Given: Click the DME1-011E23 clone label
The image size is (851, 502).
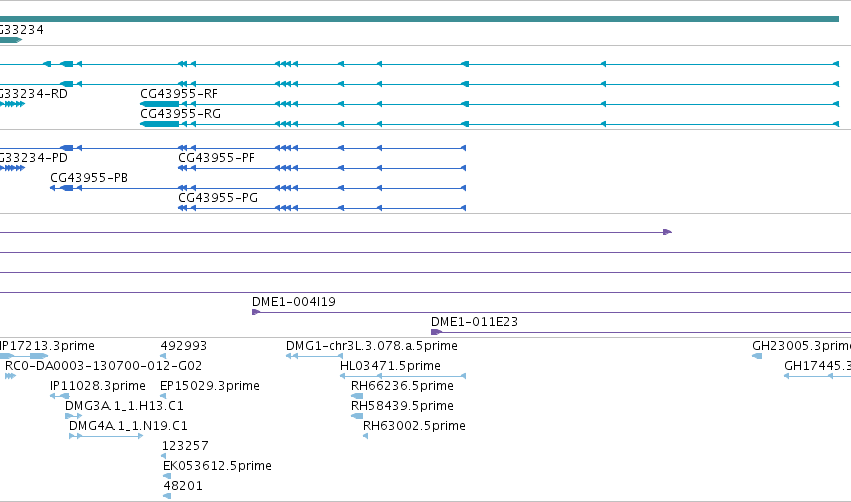Looking at the screenshot, I should [474, 322].
